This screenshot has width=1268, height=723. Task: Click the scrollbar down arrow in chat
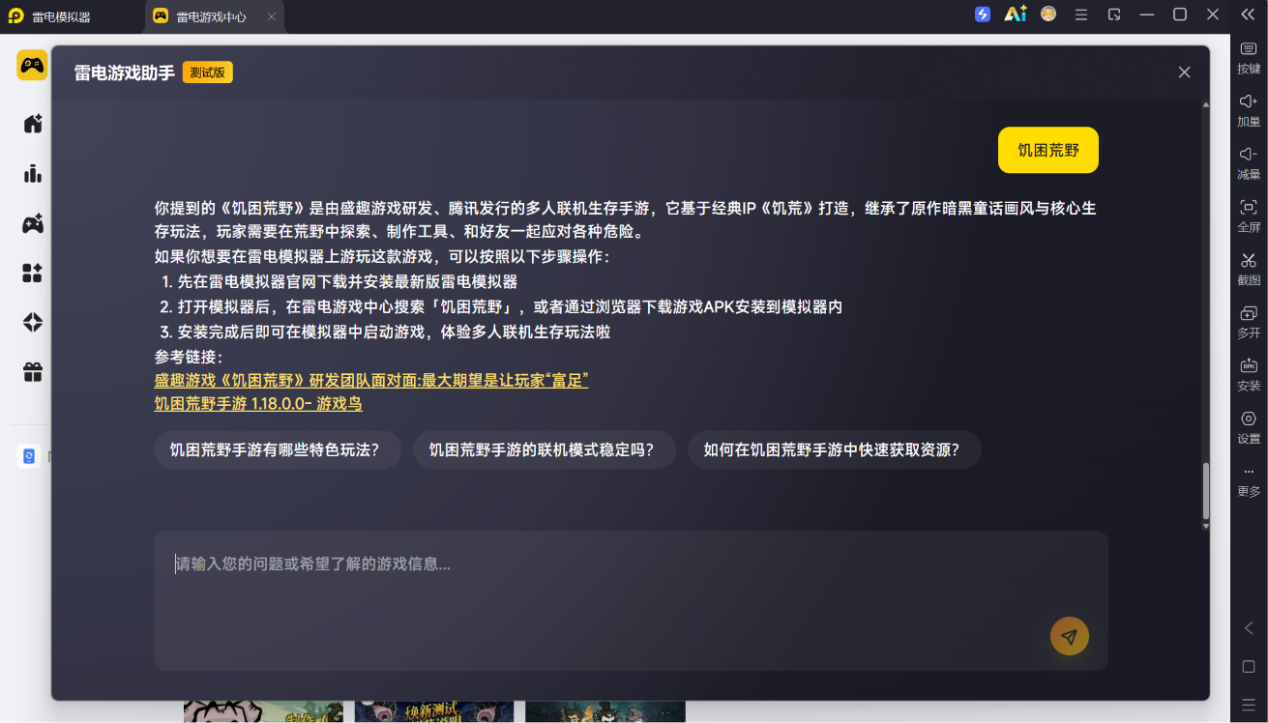click(1205, 525)
